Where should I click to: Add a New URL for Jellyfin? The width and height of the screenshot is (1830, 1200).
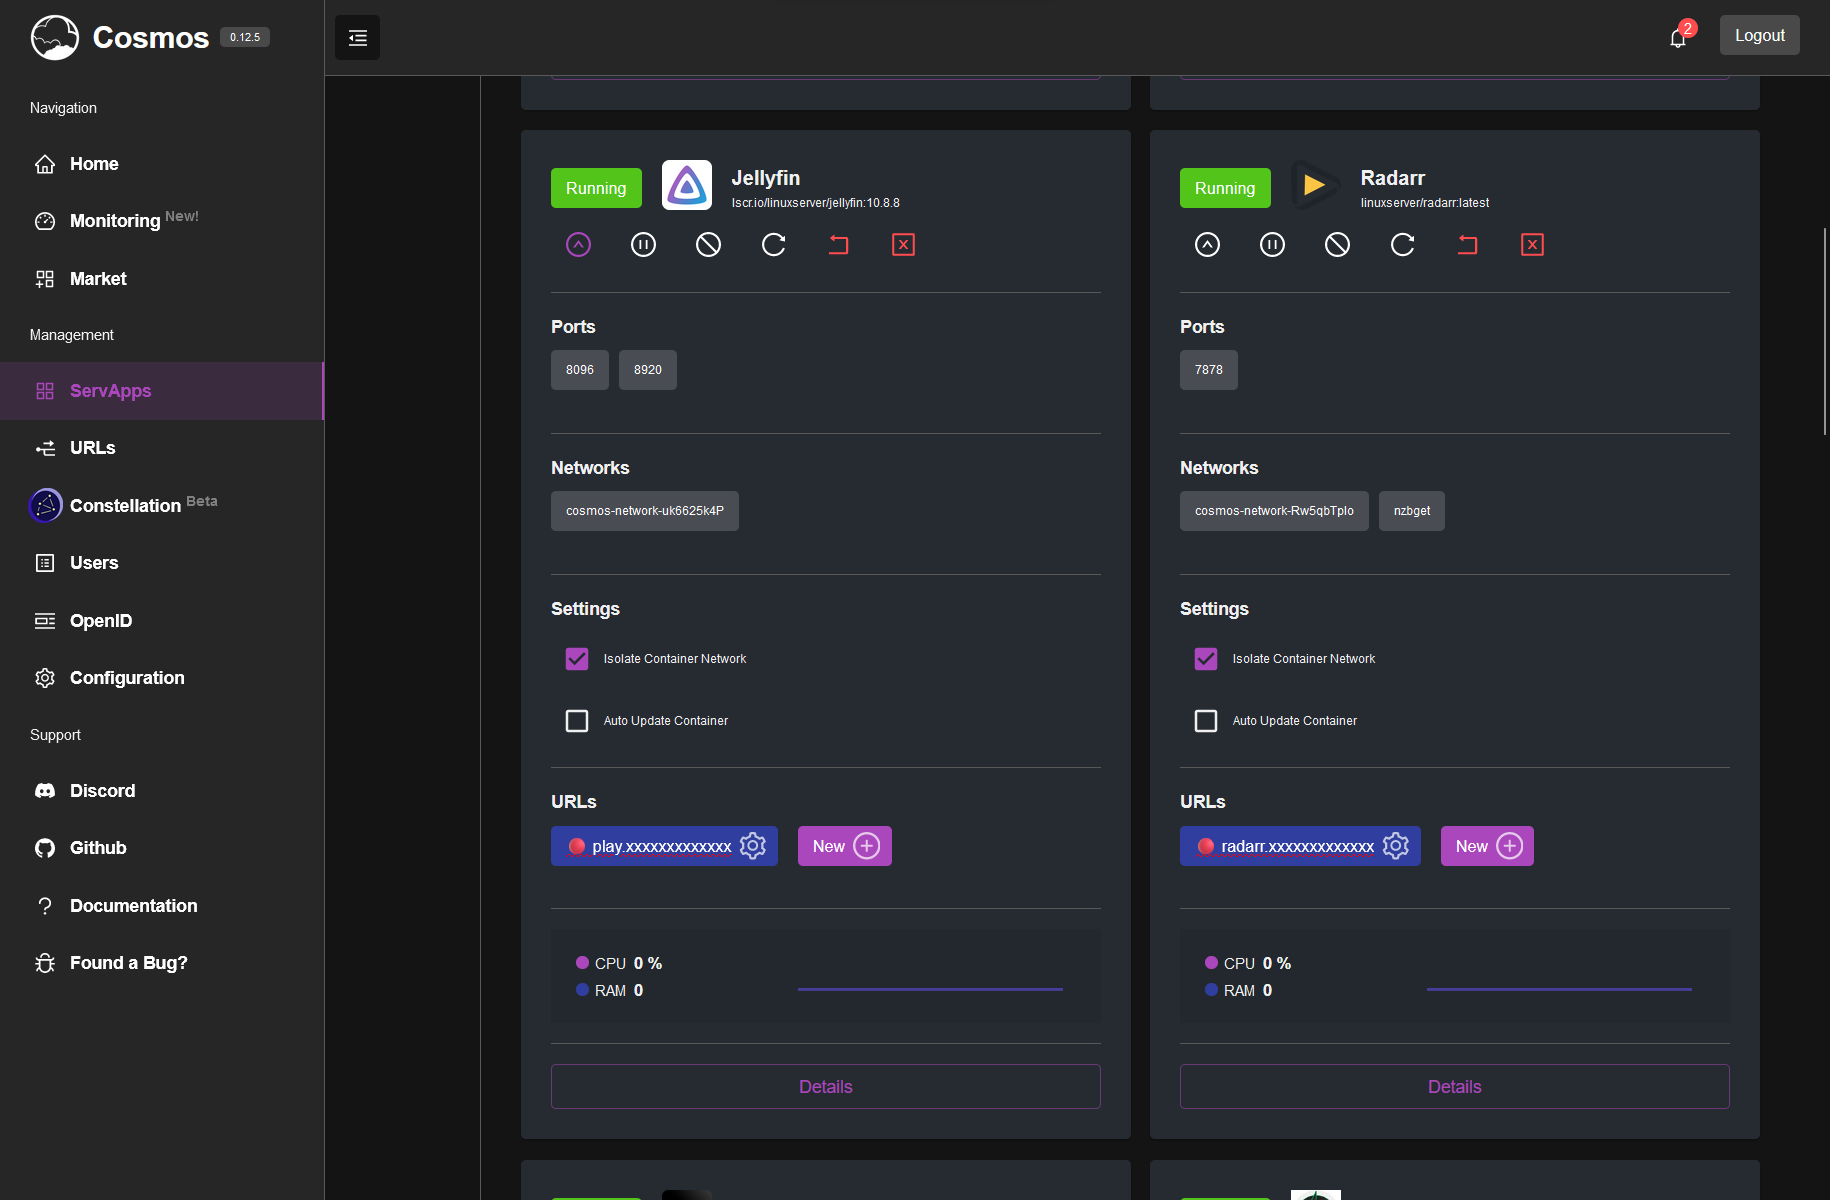(x=845, y=846)
